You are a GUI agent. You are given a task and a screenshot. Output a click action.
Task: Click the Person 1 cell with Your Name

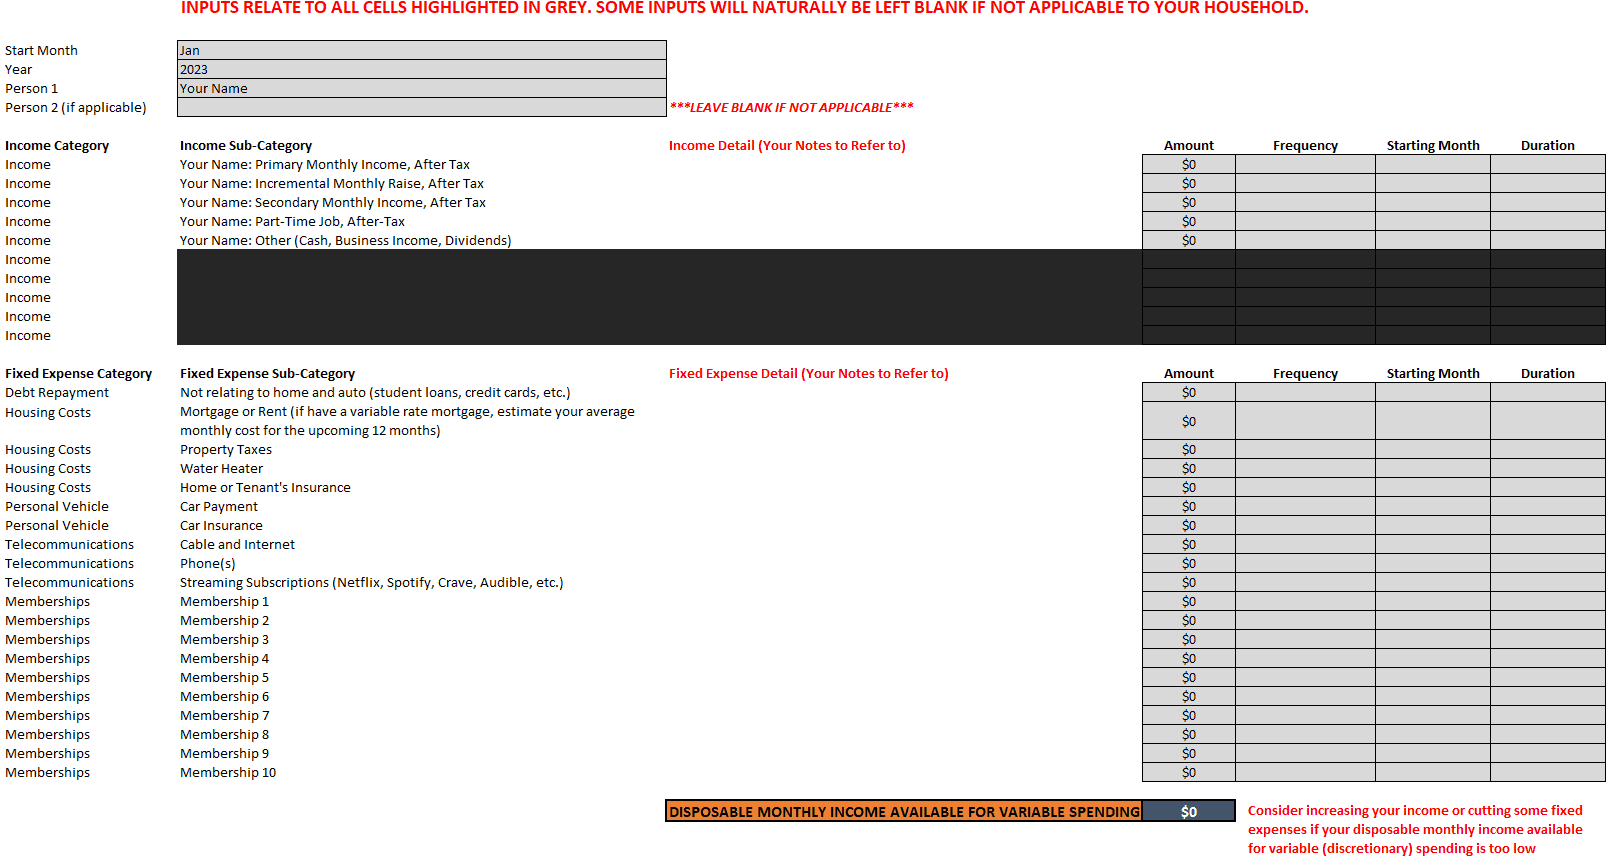coord(421,88)
